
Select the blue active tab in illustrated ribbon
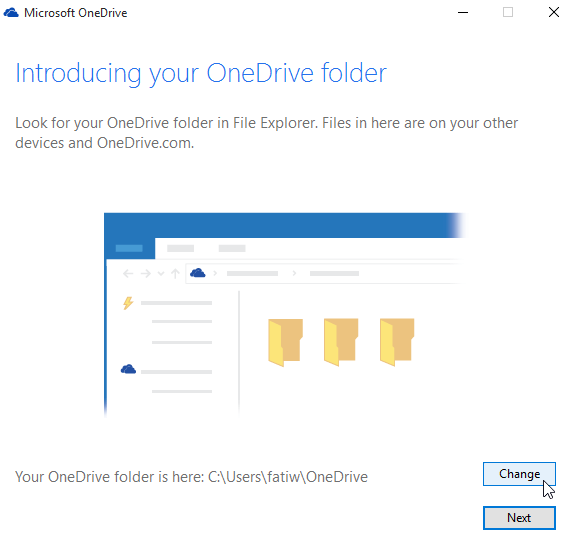(x=129, y=248)
